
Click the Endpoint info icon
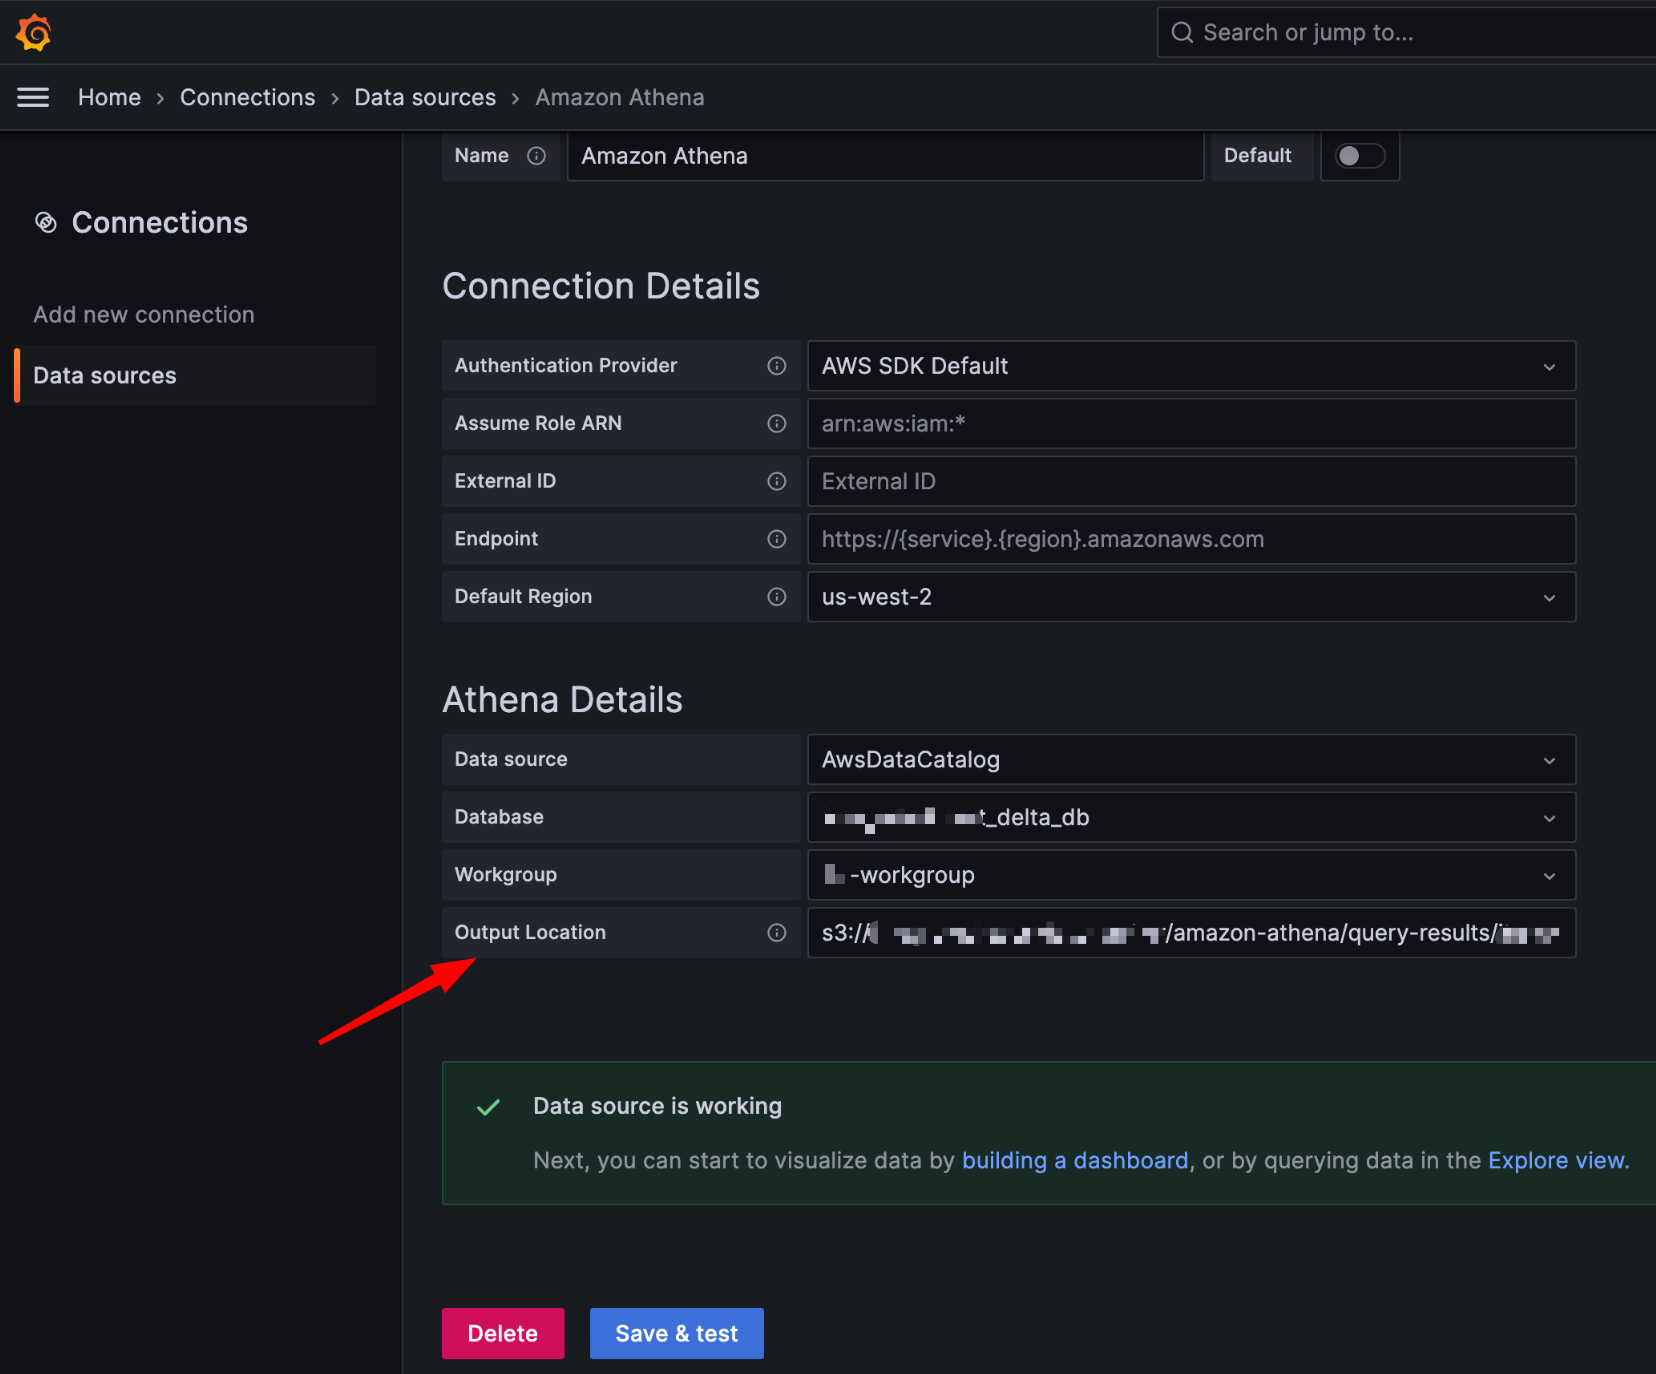(777, 539)
